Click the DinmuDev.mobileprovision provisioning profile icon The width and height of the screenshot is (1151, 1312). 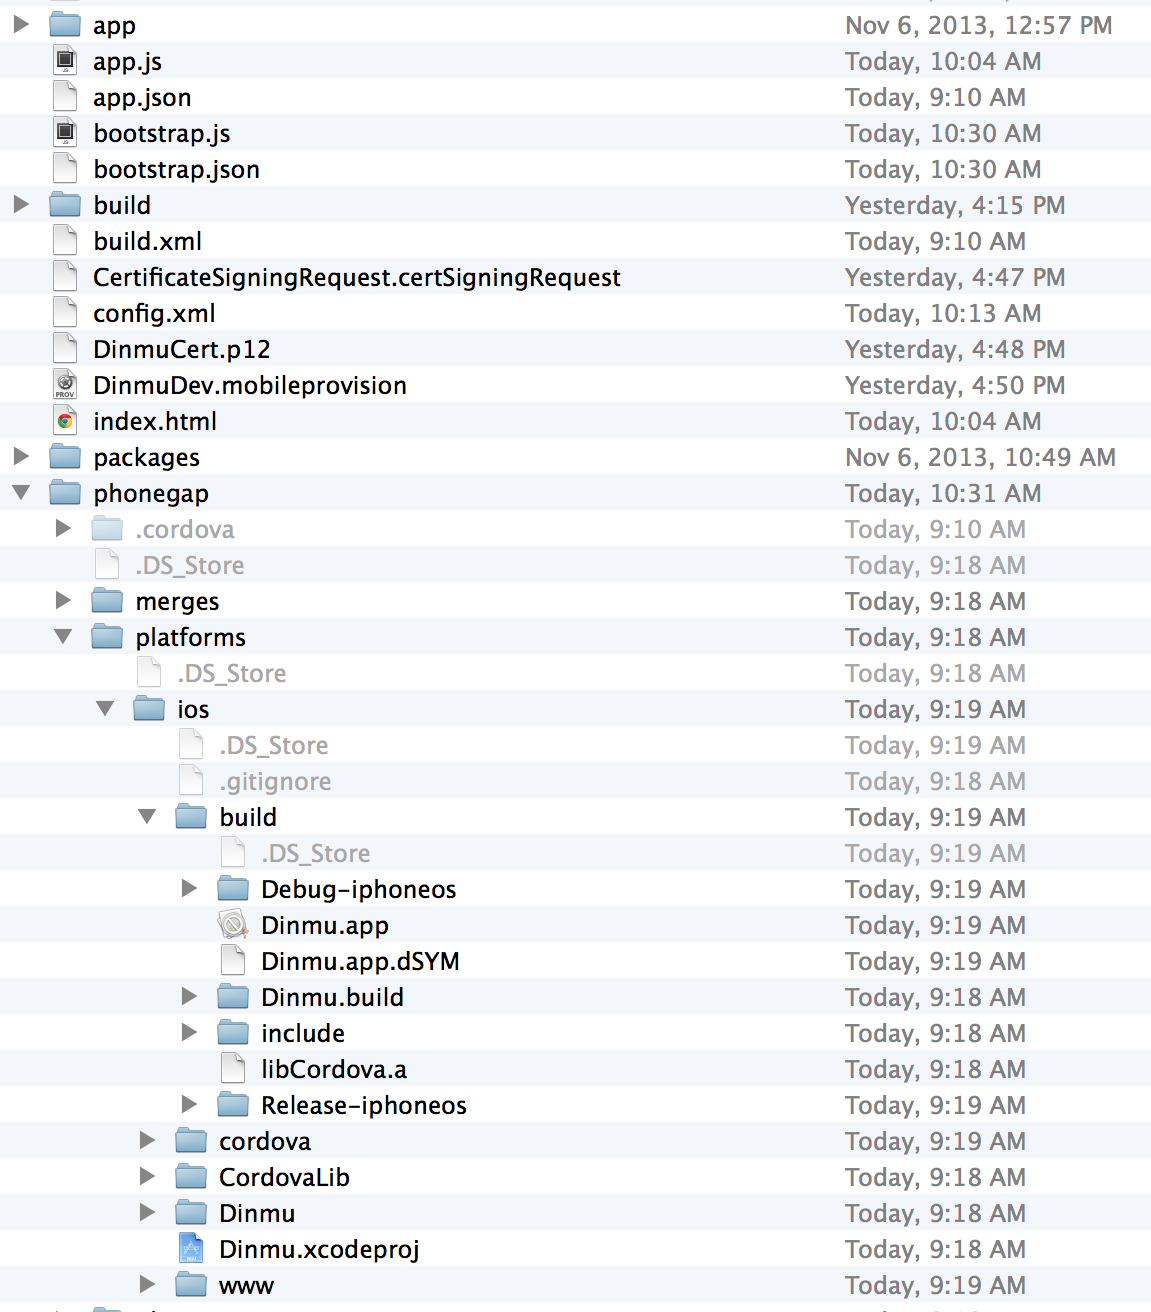click(65, 385)
